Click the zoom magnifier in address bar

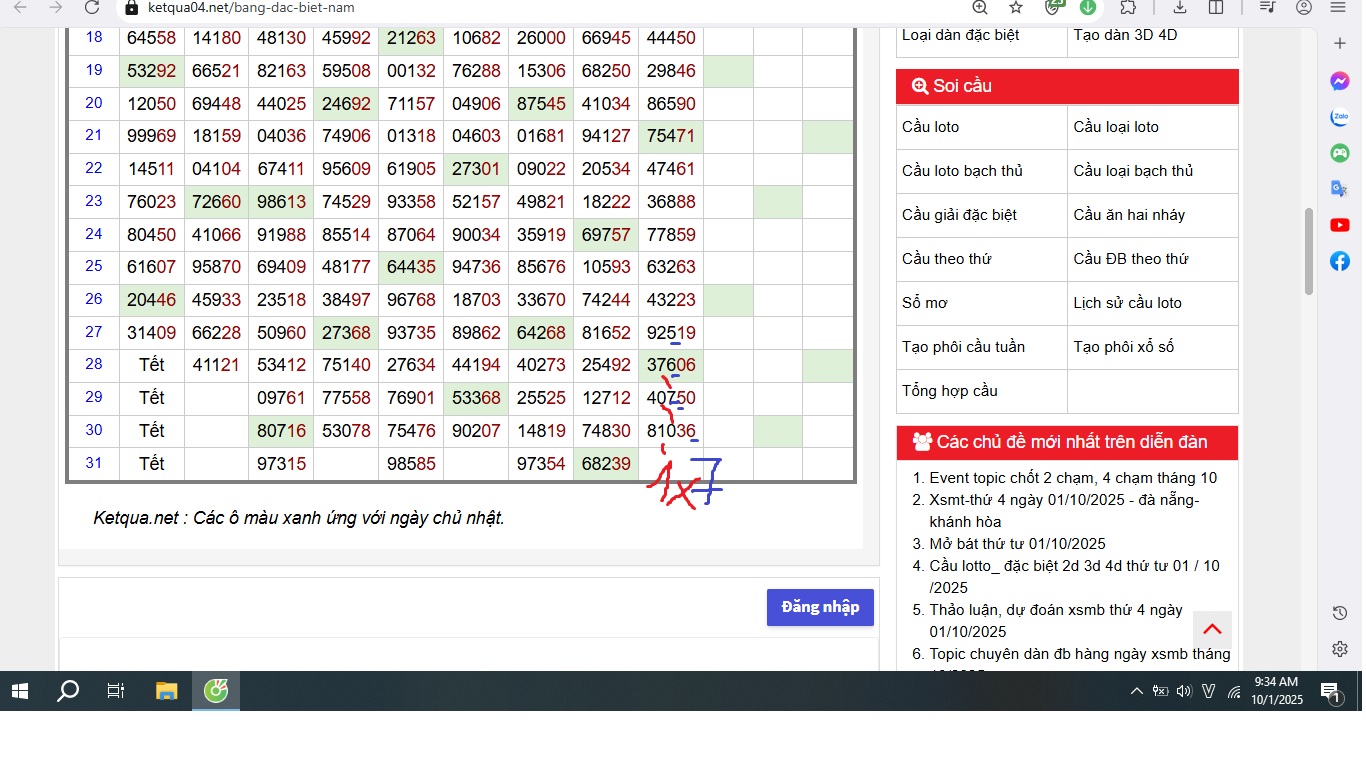(x=980, y=8)
